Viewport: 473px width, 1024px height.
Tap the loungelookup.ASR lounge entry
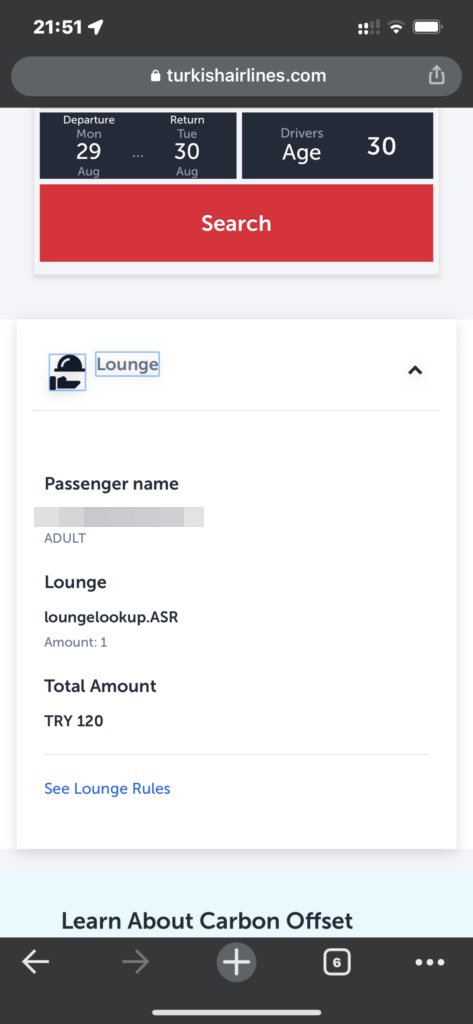point(111,616)
